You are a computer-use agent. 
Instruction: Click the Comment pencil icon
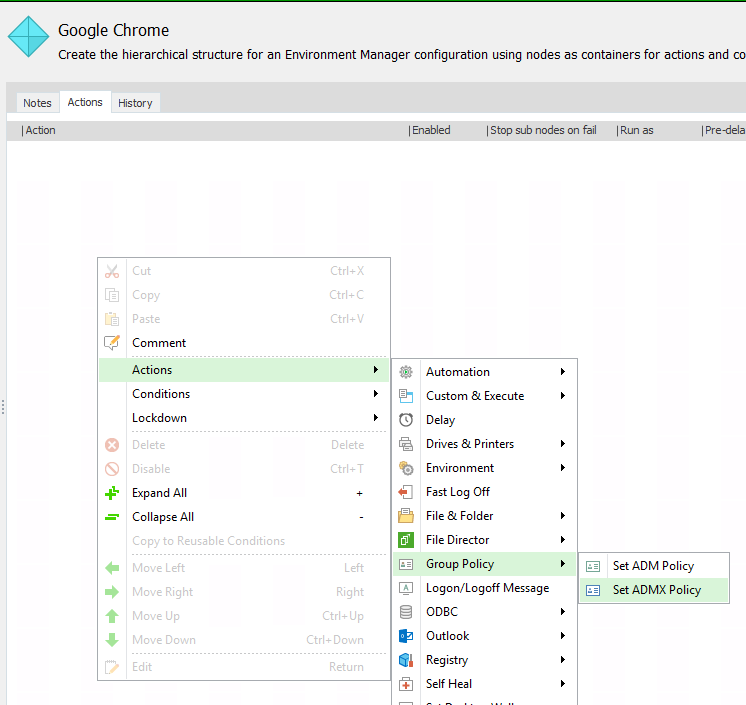(x=112, y=343)
